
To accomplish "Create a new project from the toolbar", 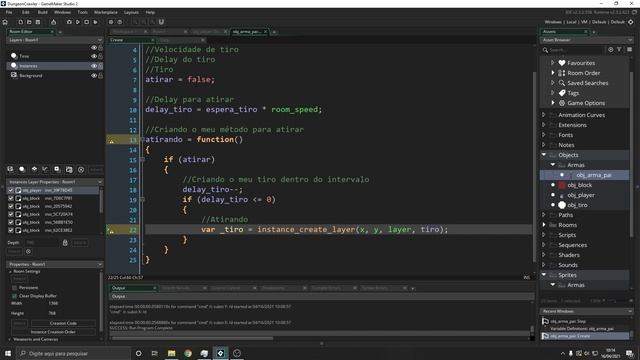I will 20,22.
